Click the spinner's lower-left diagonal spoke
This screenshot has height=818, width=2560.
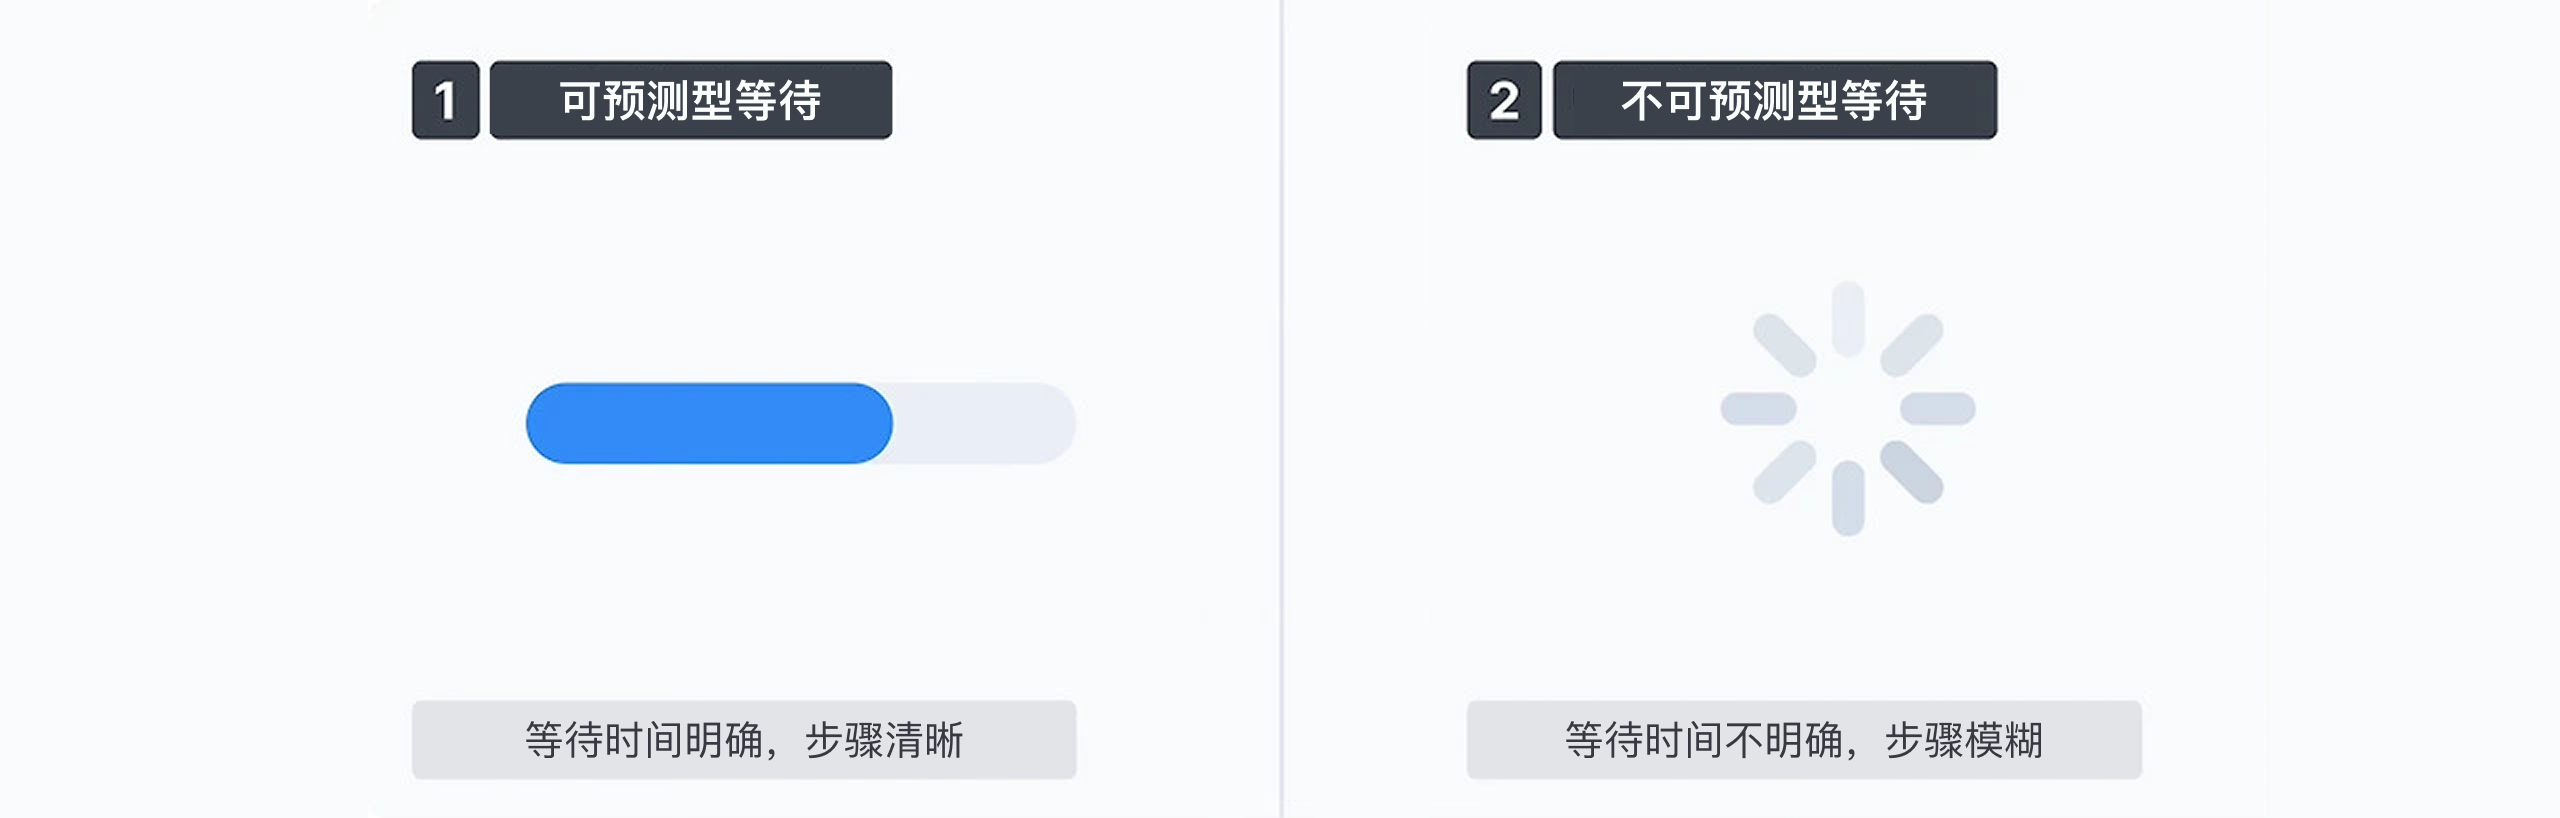pos(1784,472)
